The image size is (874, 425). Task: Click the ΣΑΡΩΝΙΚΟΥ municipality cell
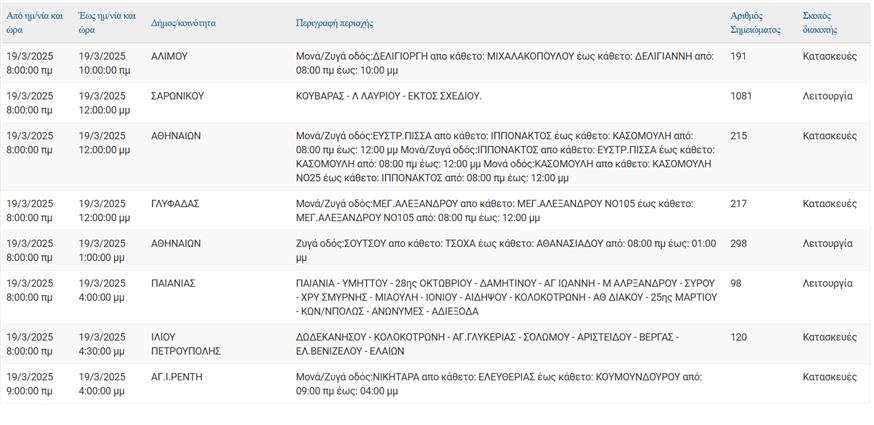coord(177,96)
